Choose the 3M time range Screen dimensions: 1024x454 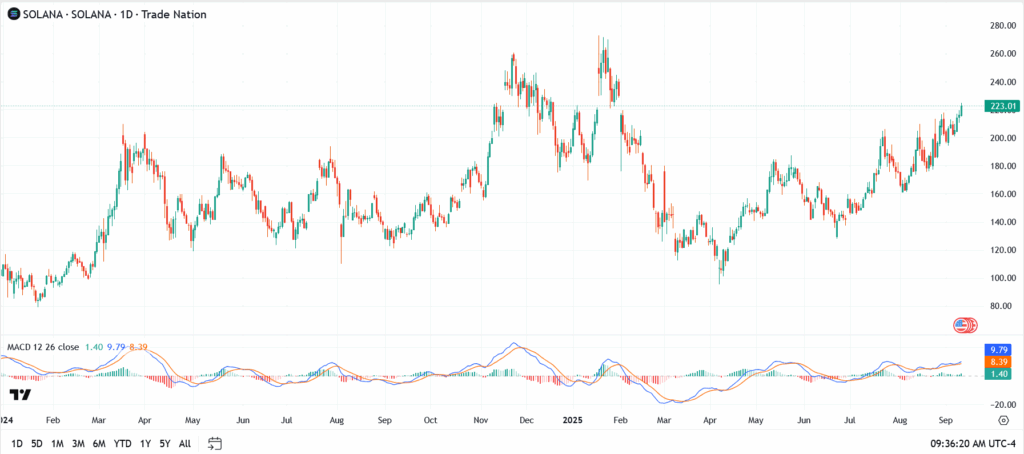point(78,442)
